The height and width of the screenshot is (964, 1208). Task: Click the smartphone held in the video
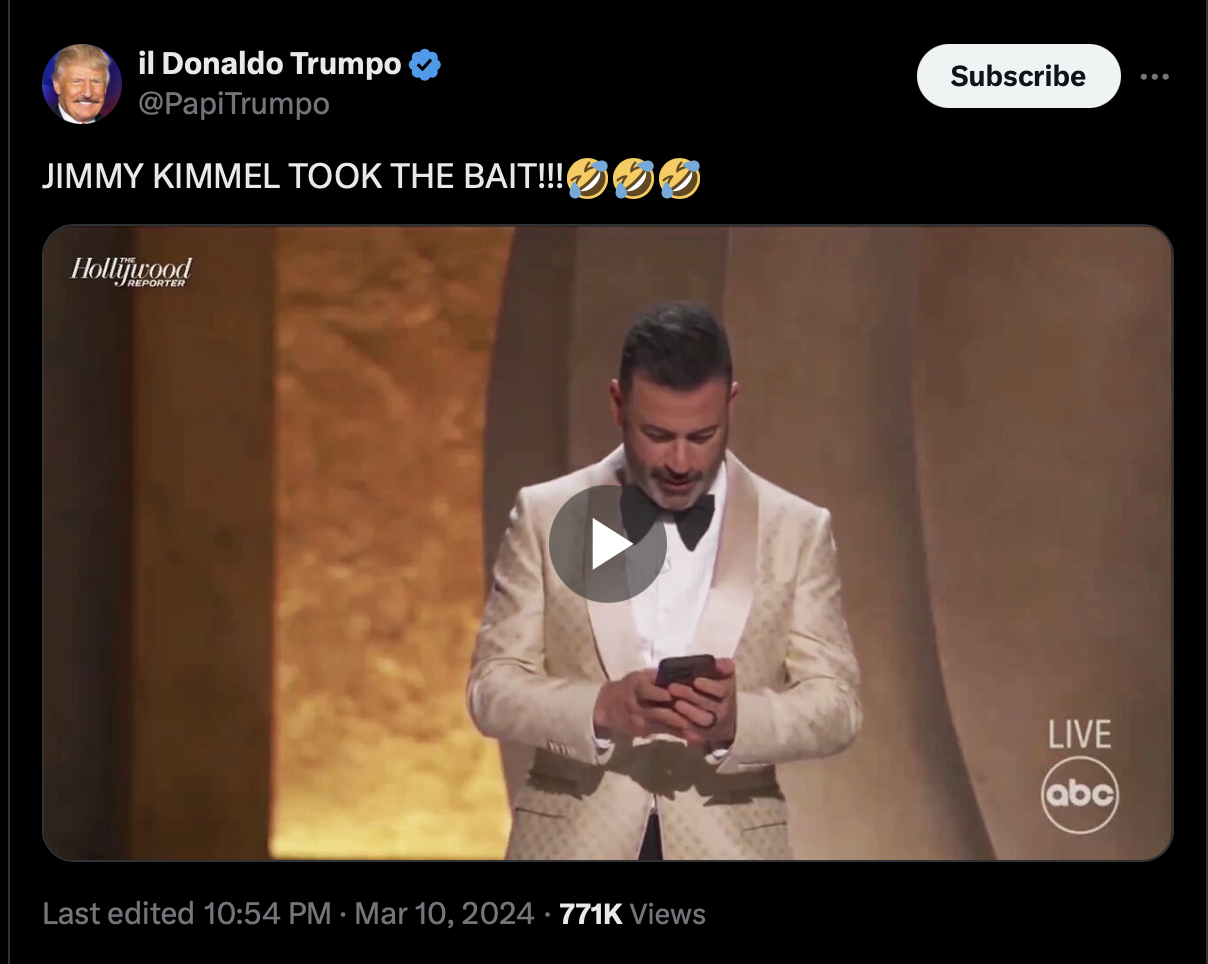point(685,670)
